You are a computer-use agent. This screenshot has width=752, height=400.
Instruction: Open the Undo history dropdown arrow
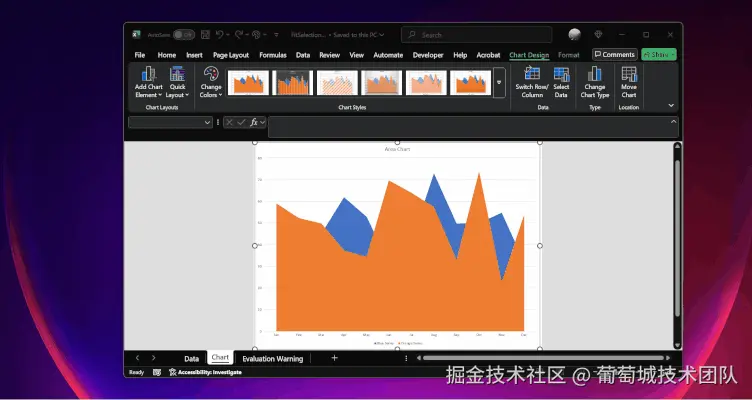(227, 35)
